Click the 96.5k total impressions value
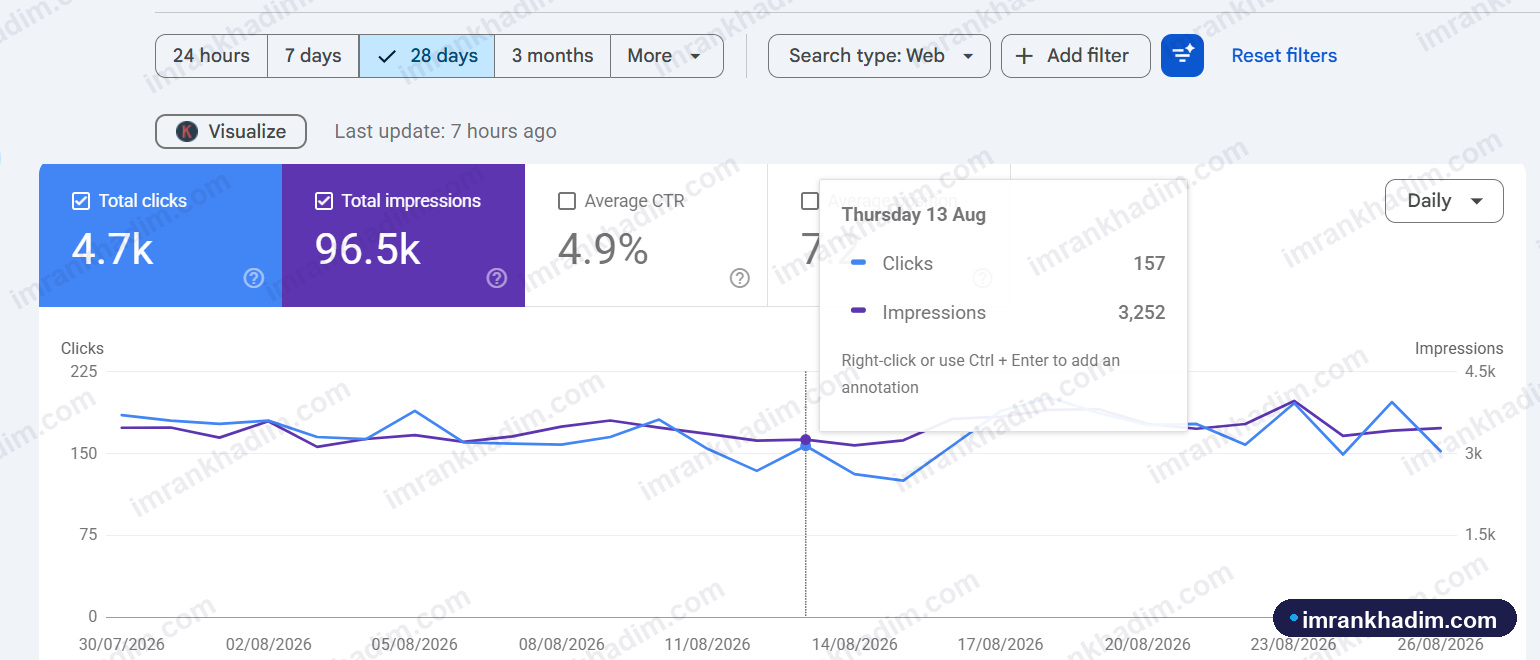Screen dimensions: 1540x660 click(367, 249)
